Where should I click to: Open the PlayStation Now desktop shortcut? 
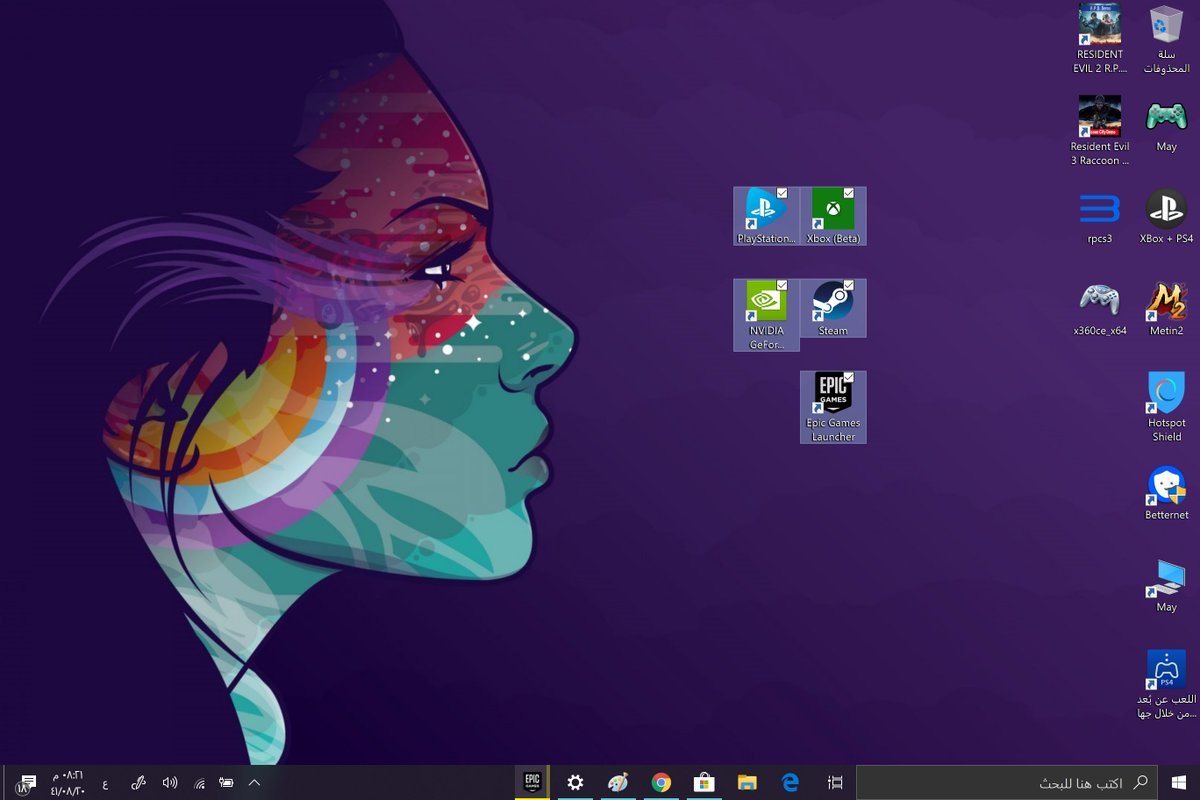coord(766,216)
